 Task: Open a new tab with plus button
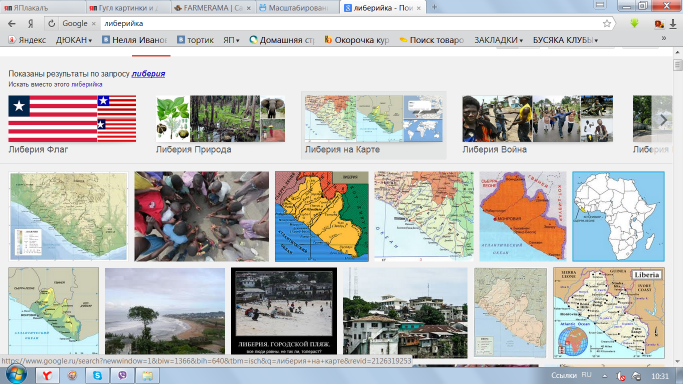(x=434, y=7)
